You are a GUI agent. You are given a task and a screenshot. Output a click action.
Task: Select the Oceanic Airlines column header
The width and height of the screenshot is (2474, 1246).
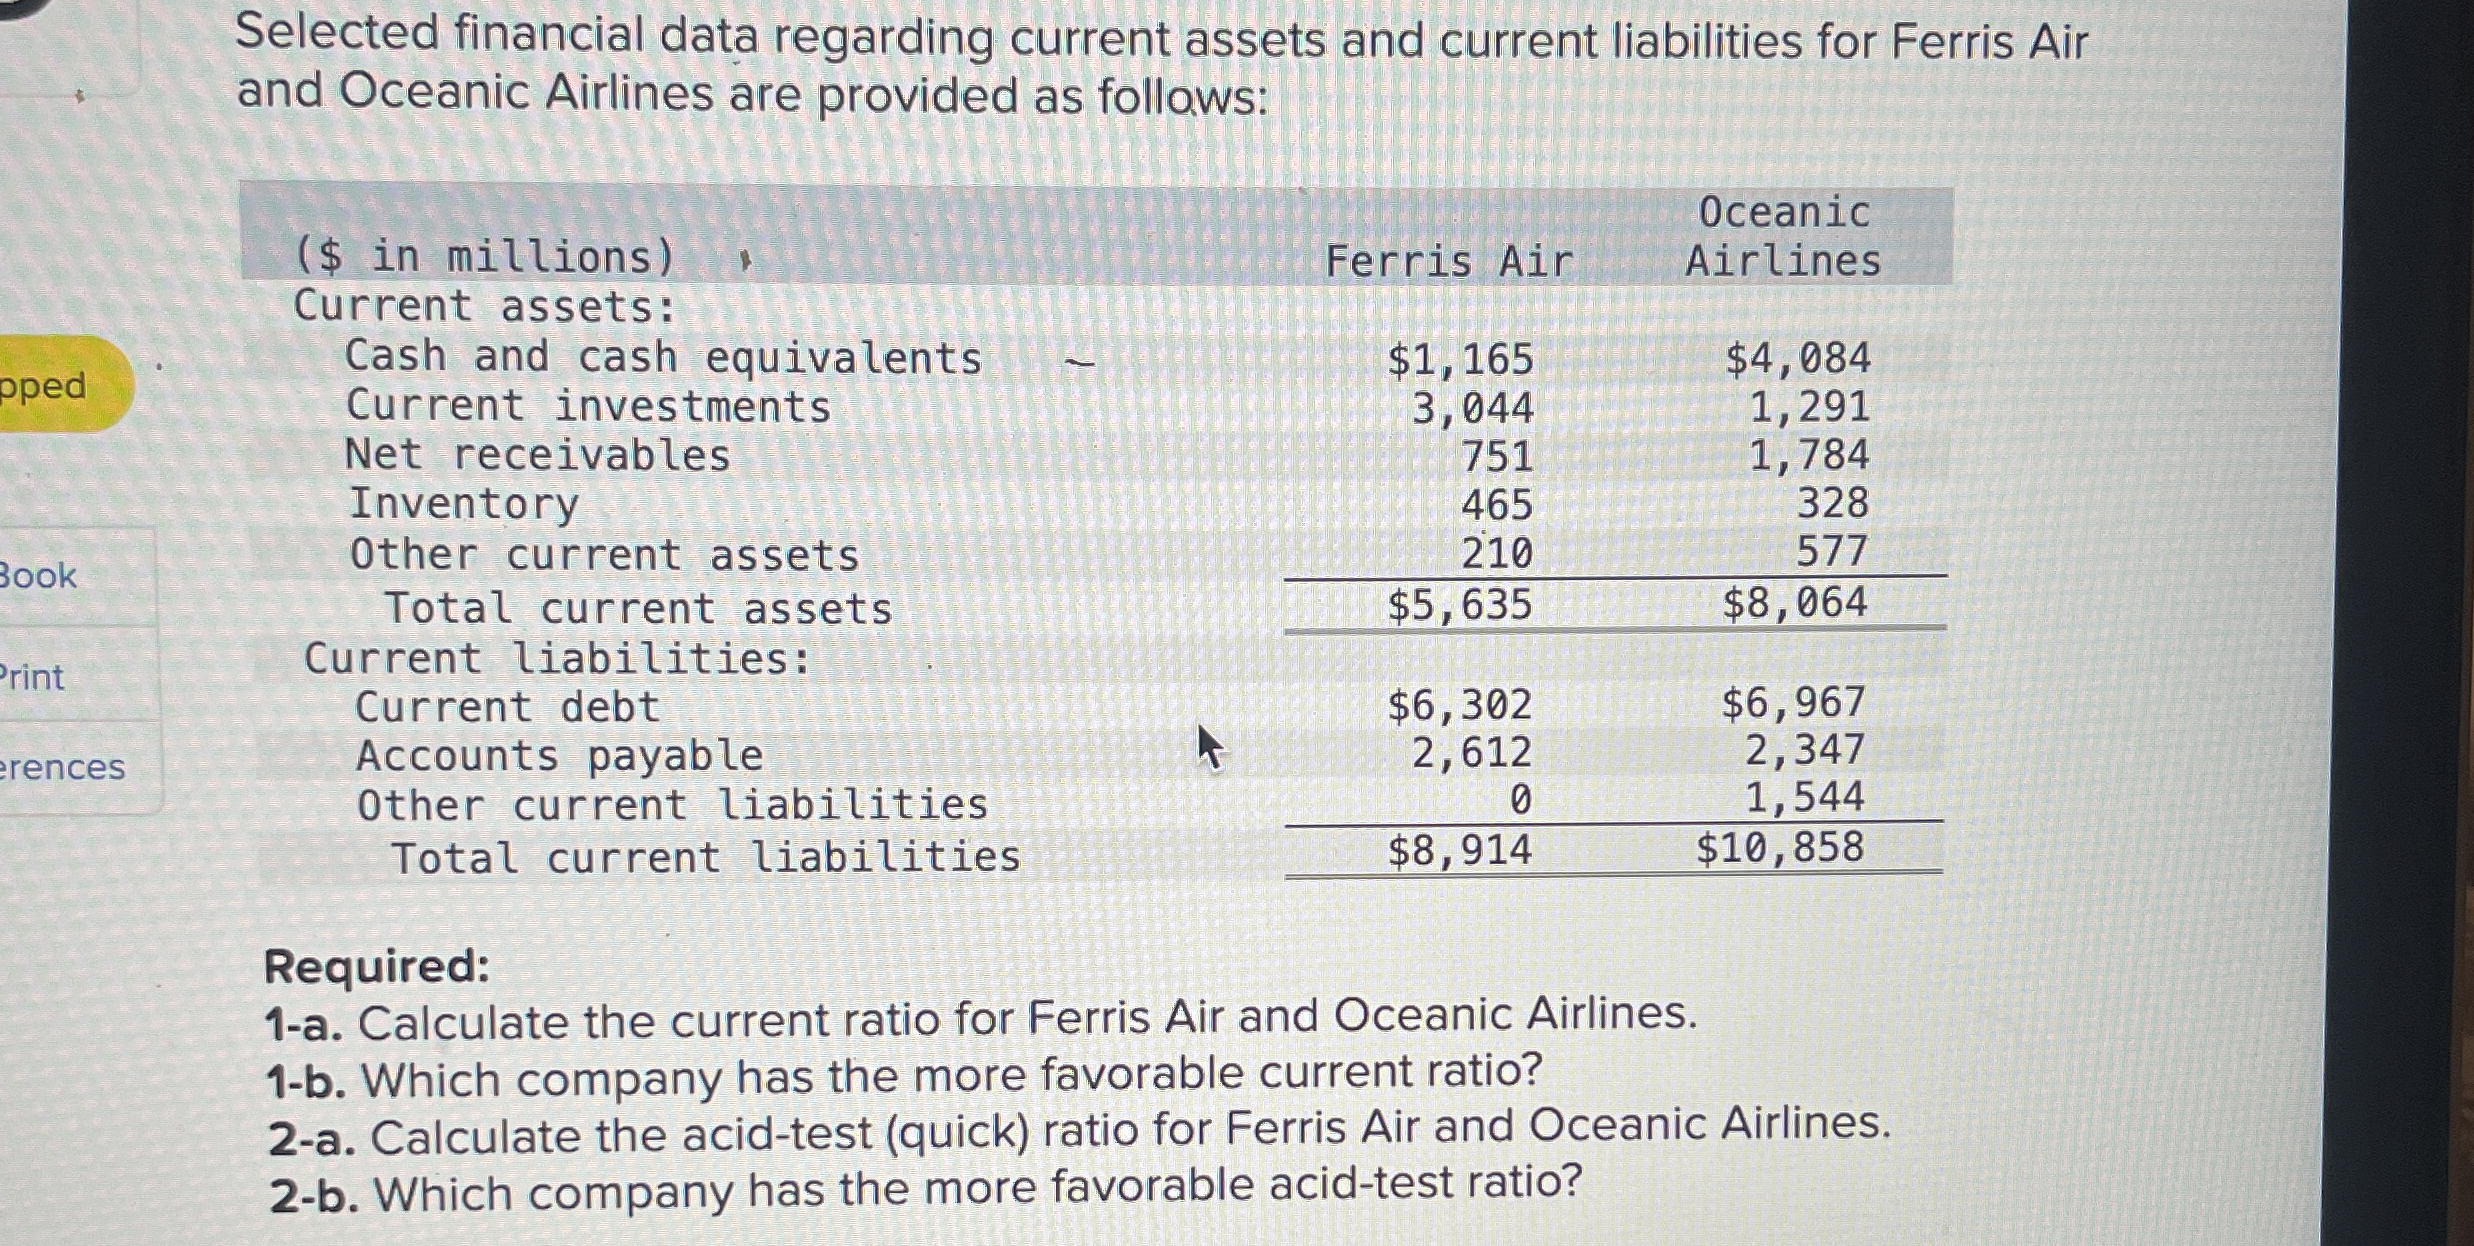[1782, 237]
